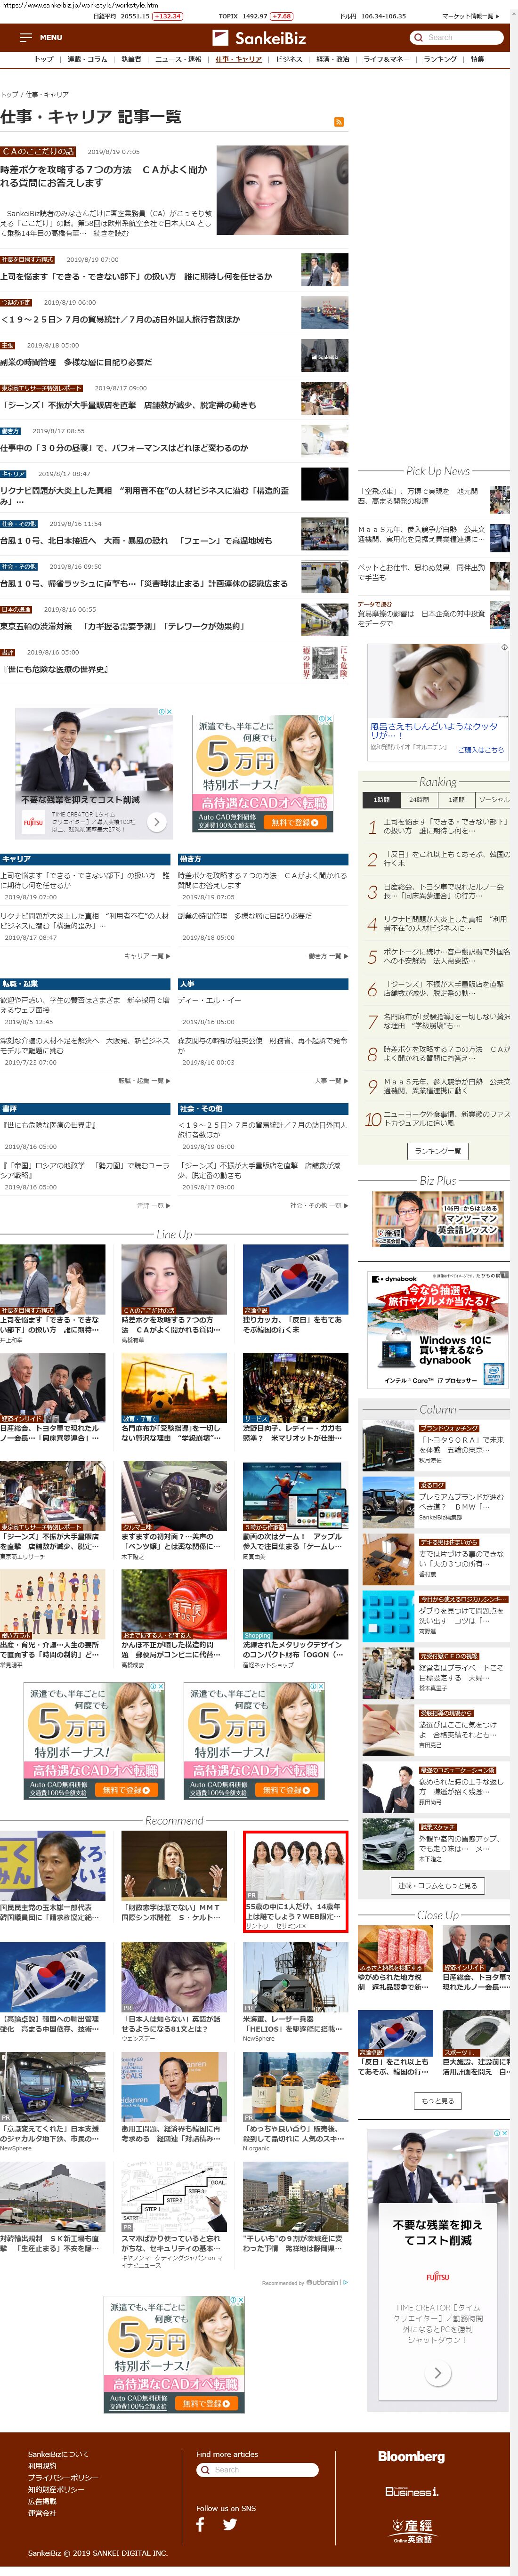Click the dynabook Windows 10 ad banner
The width and height of the screenshot is (518, 2576).
click(x=437, y=1330)
